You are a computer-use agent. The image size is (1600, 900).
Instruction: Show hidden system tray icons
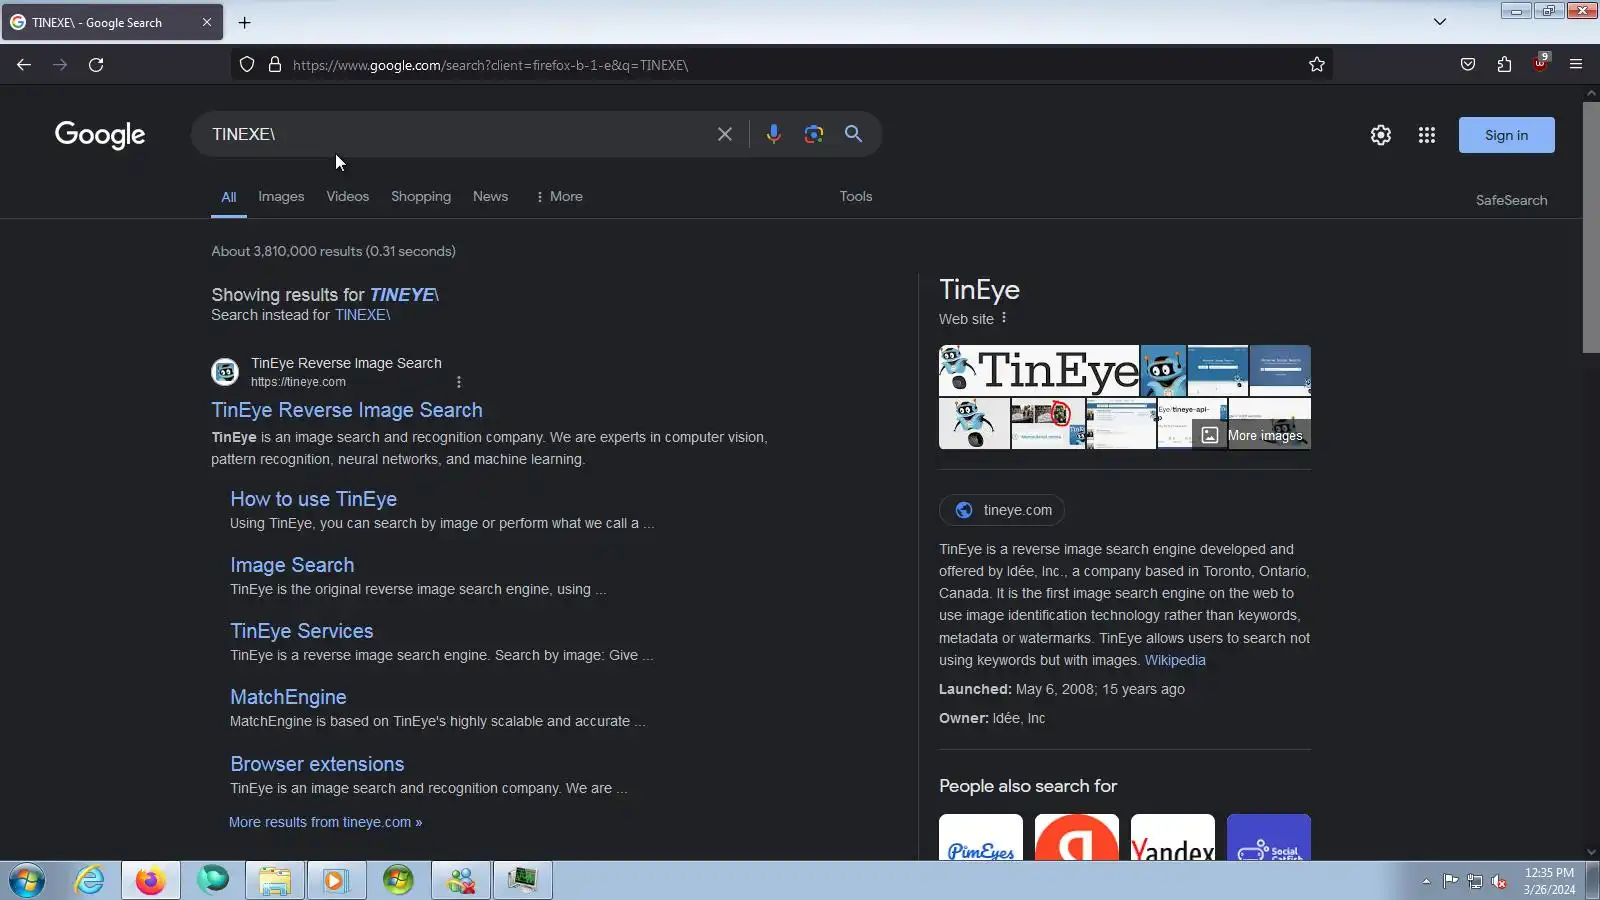[1426, 881]
